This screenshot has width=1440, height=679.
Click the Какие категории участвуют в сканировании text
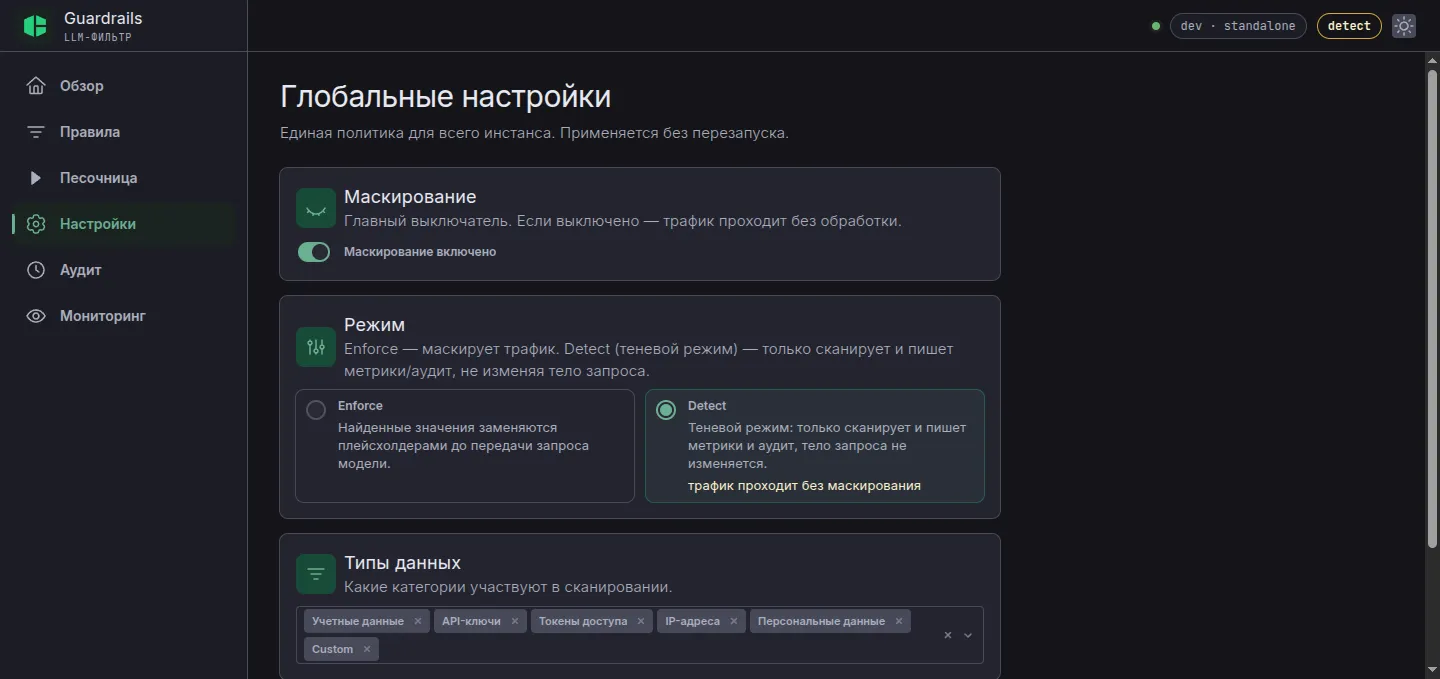tap(508, 587)
